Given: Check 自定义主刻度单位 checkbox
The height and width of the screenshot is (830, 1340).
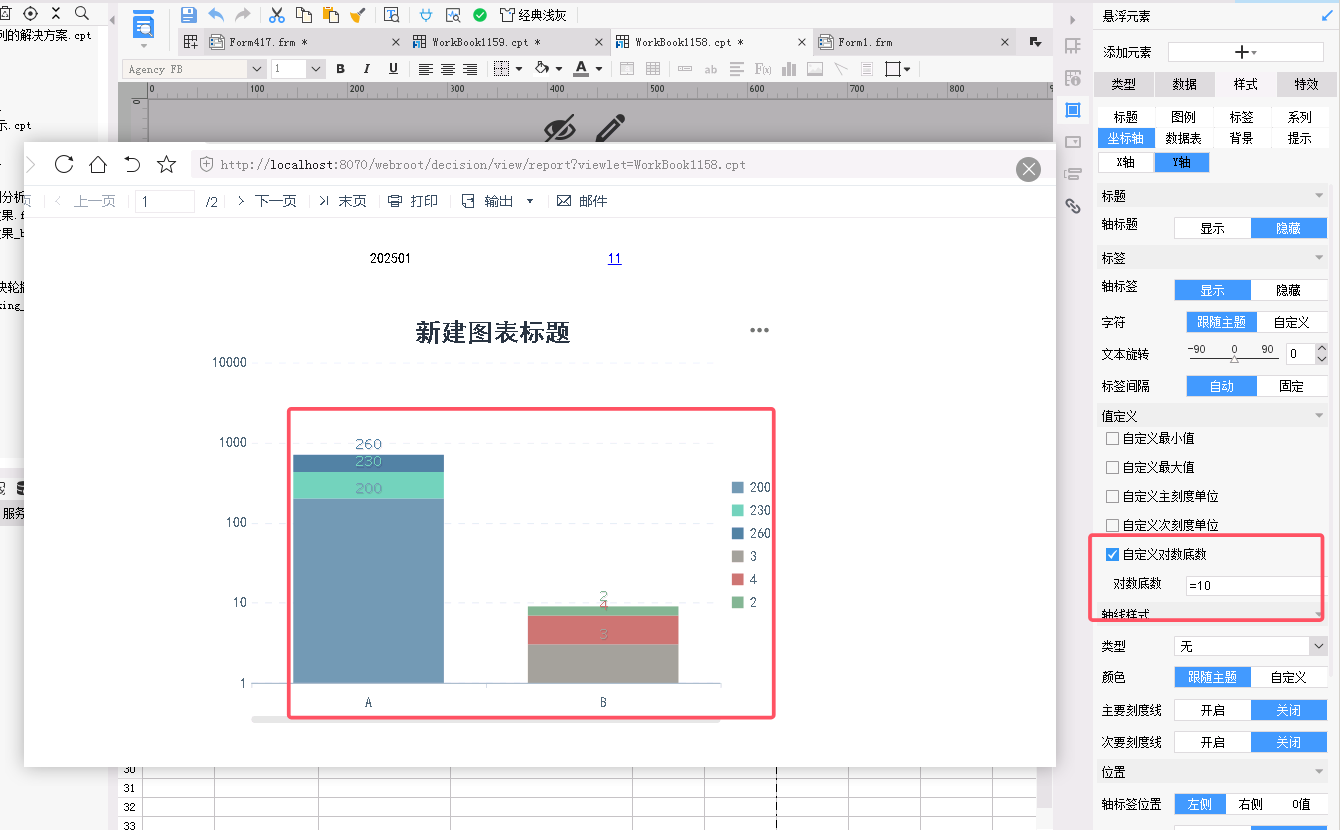Looking at the screenshot, I should point(1112,496).
